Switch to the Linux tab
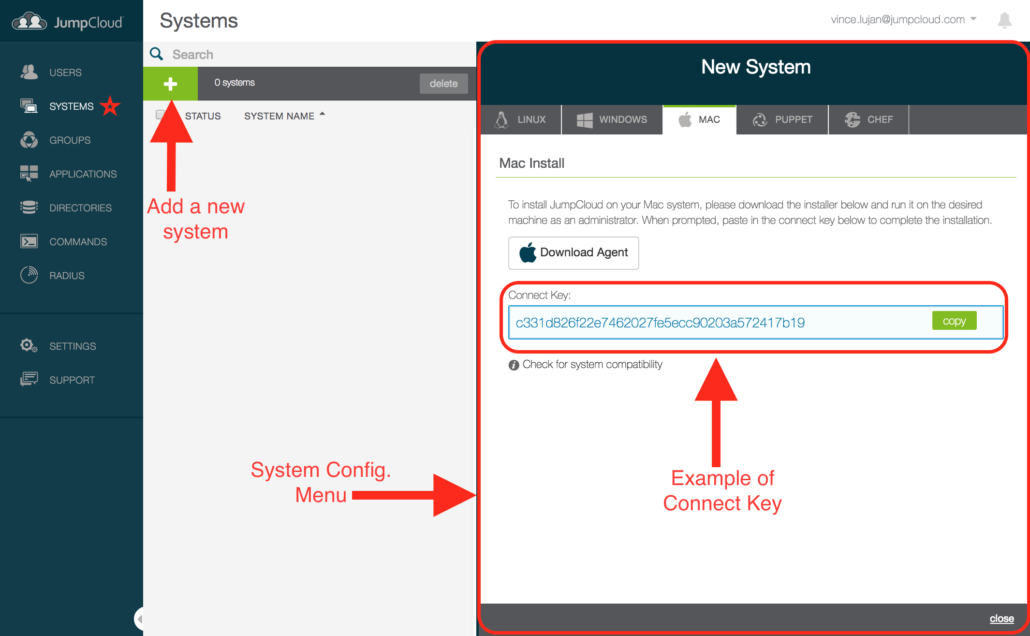The width and height of the screenshot is (1030, 636). click(x=520, y=120)
